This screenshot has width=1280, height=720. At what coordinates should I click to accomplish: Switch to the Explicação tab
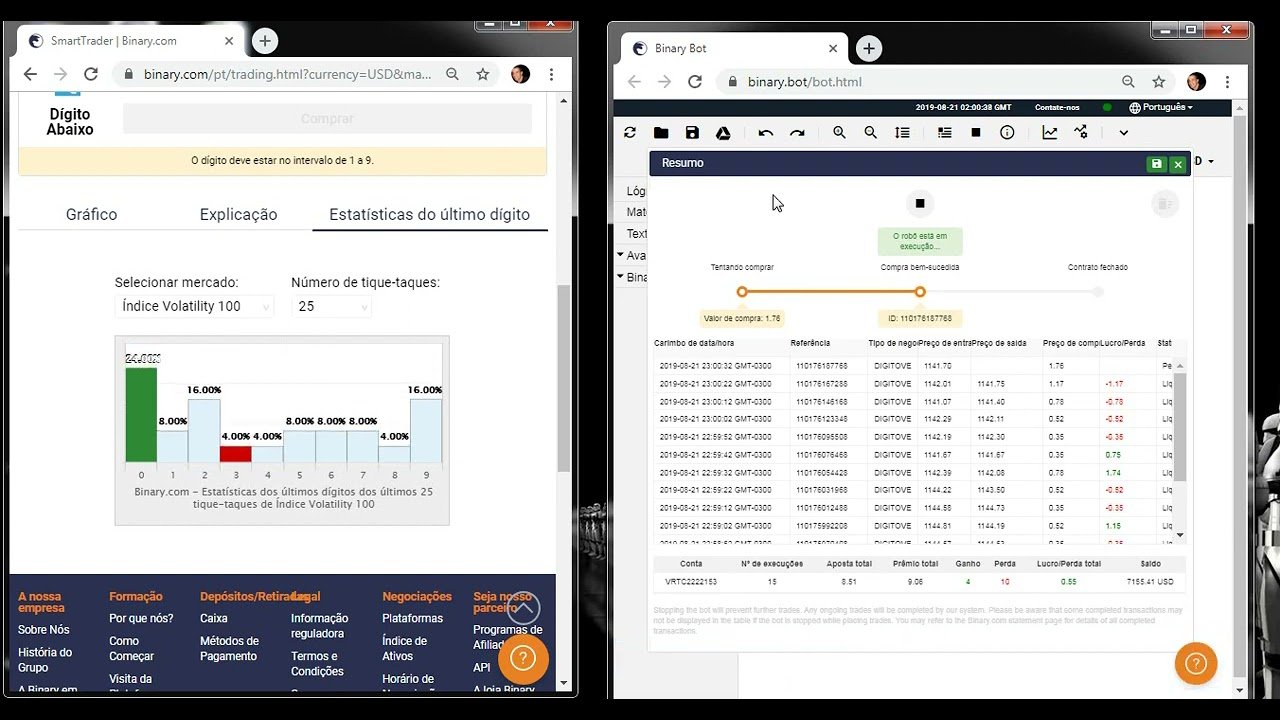pyautogui.click(x=238, y=214)
